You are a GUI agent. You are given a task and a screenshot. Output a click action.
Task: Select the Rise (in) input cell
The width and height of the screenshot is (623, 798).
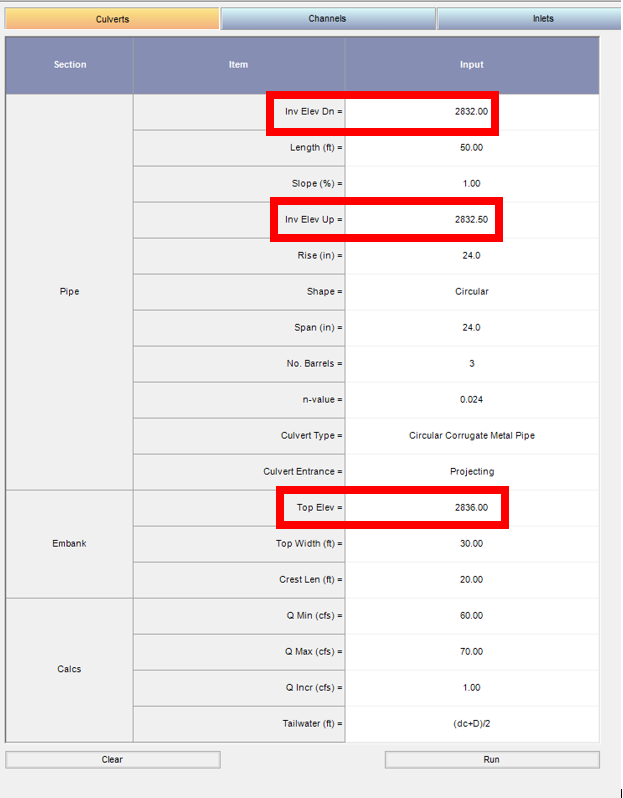coord(471,256)
